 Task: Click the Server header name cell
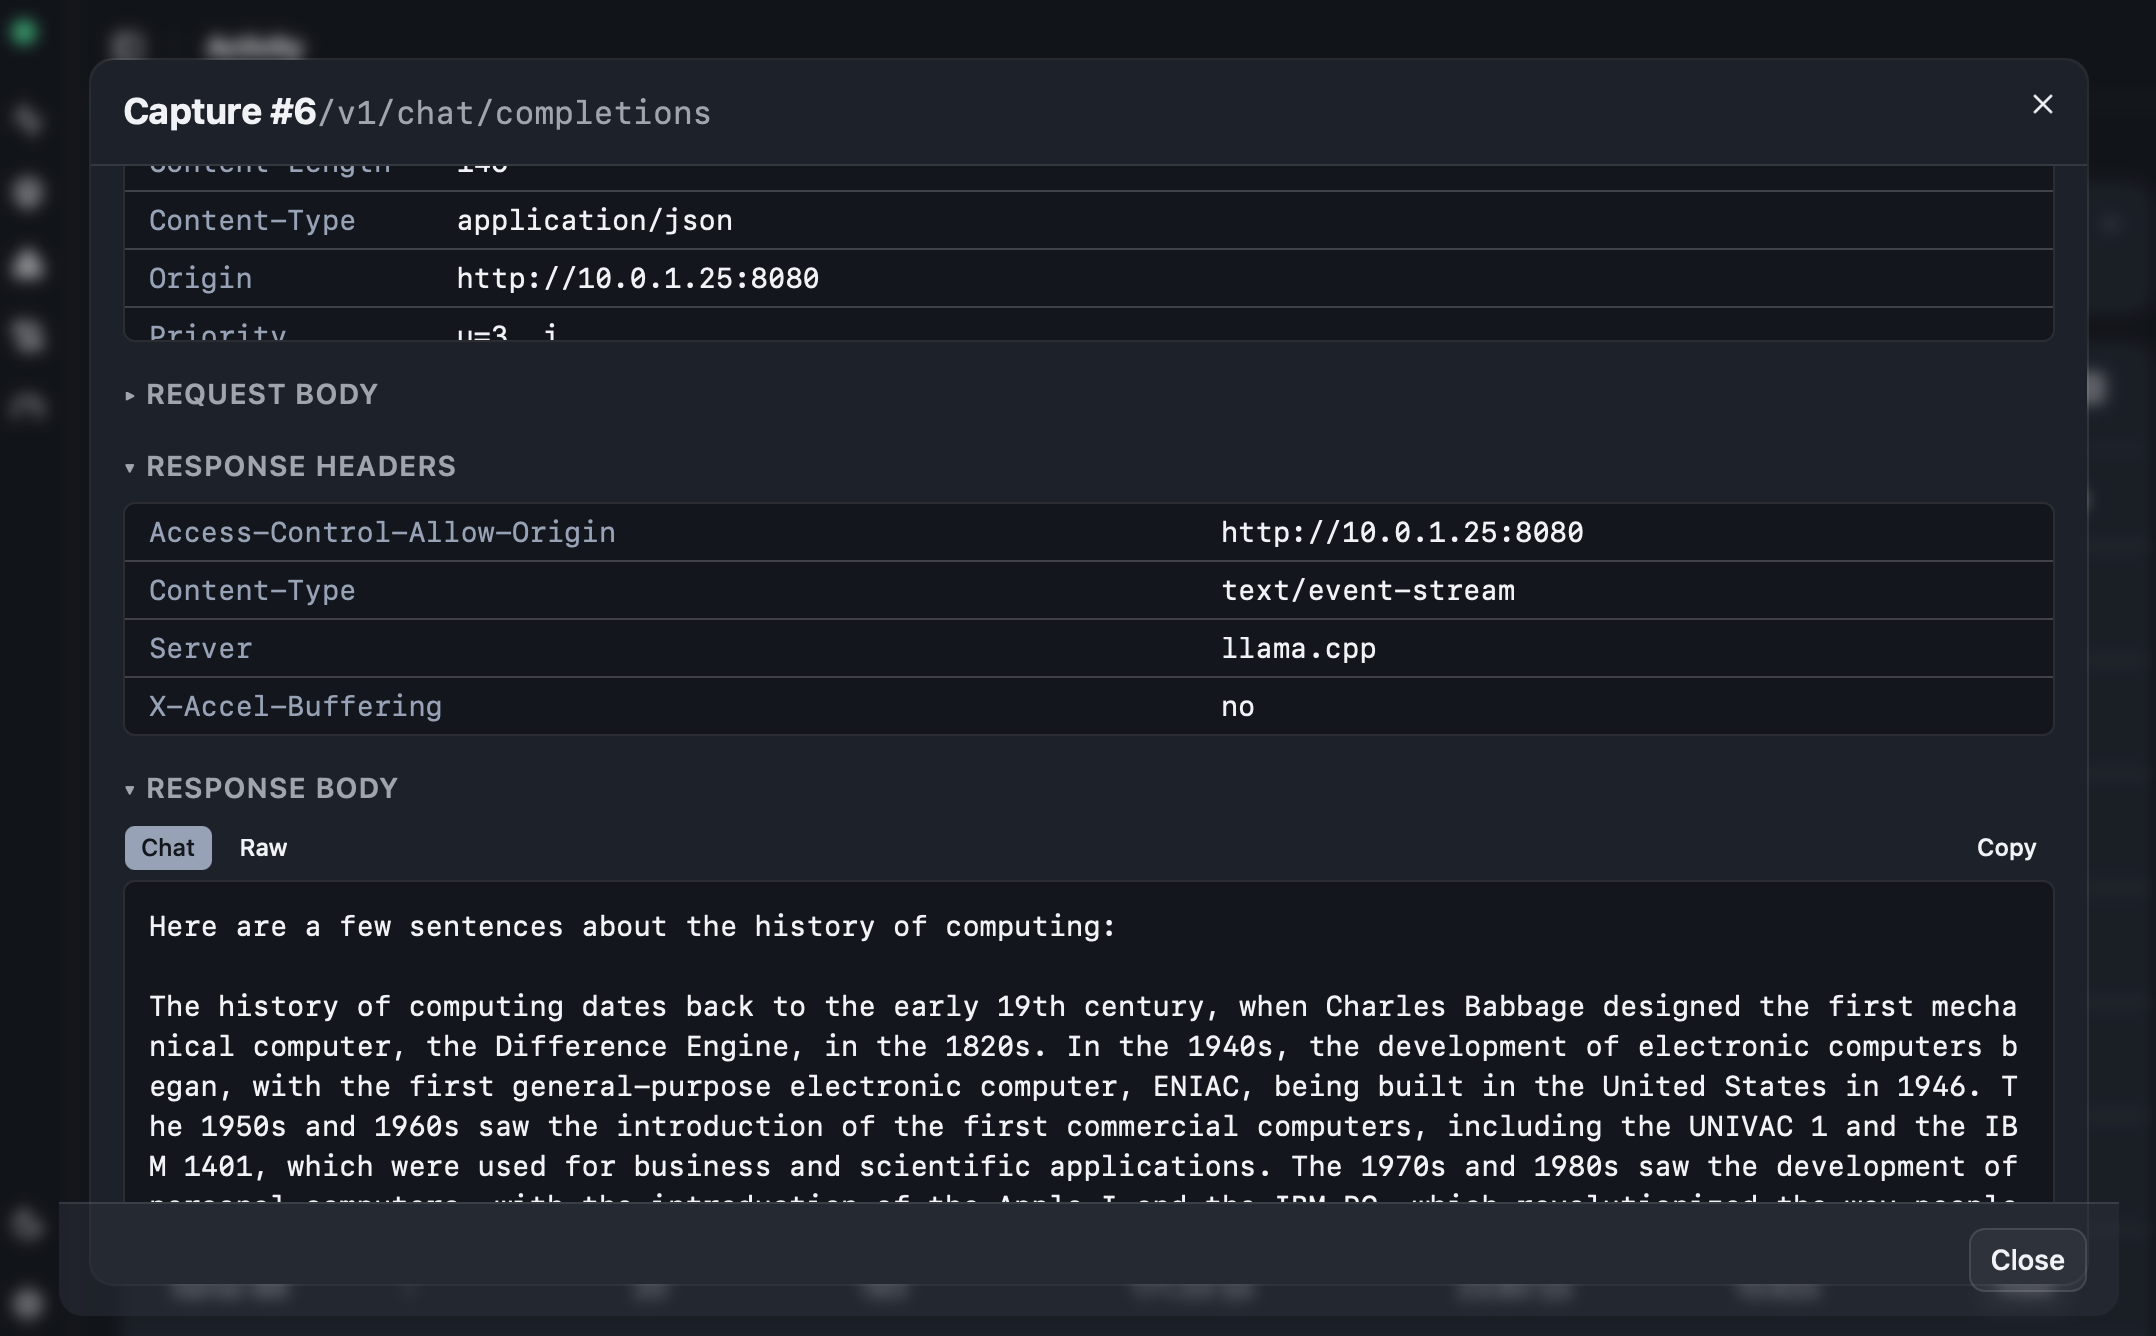point(200,648)
